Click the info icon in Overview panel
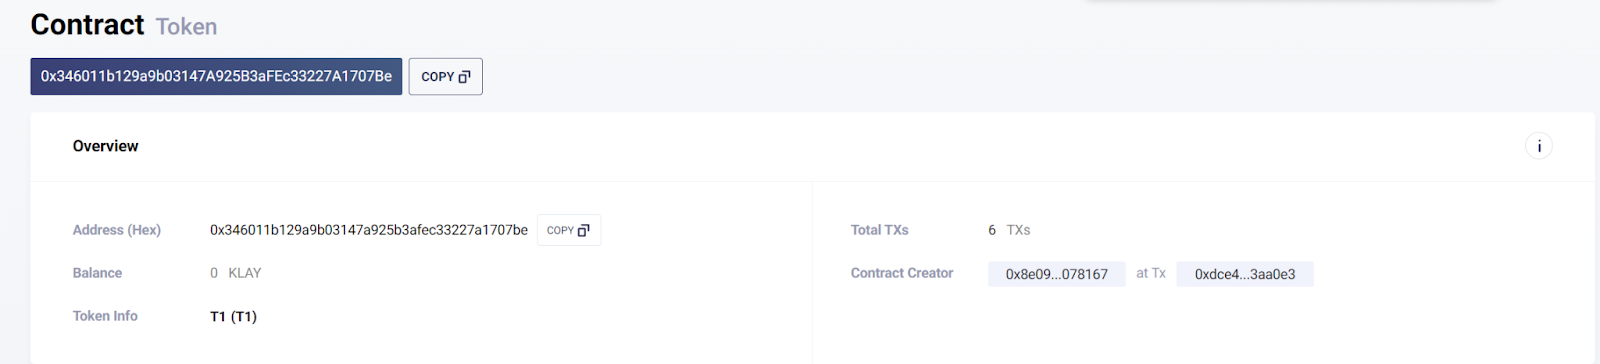This screenshot has width=1600, height=364. pyautogui.click(x=1538, y=146)
